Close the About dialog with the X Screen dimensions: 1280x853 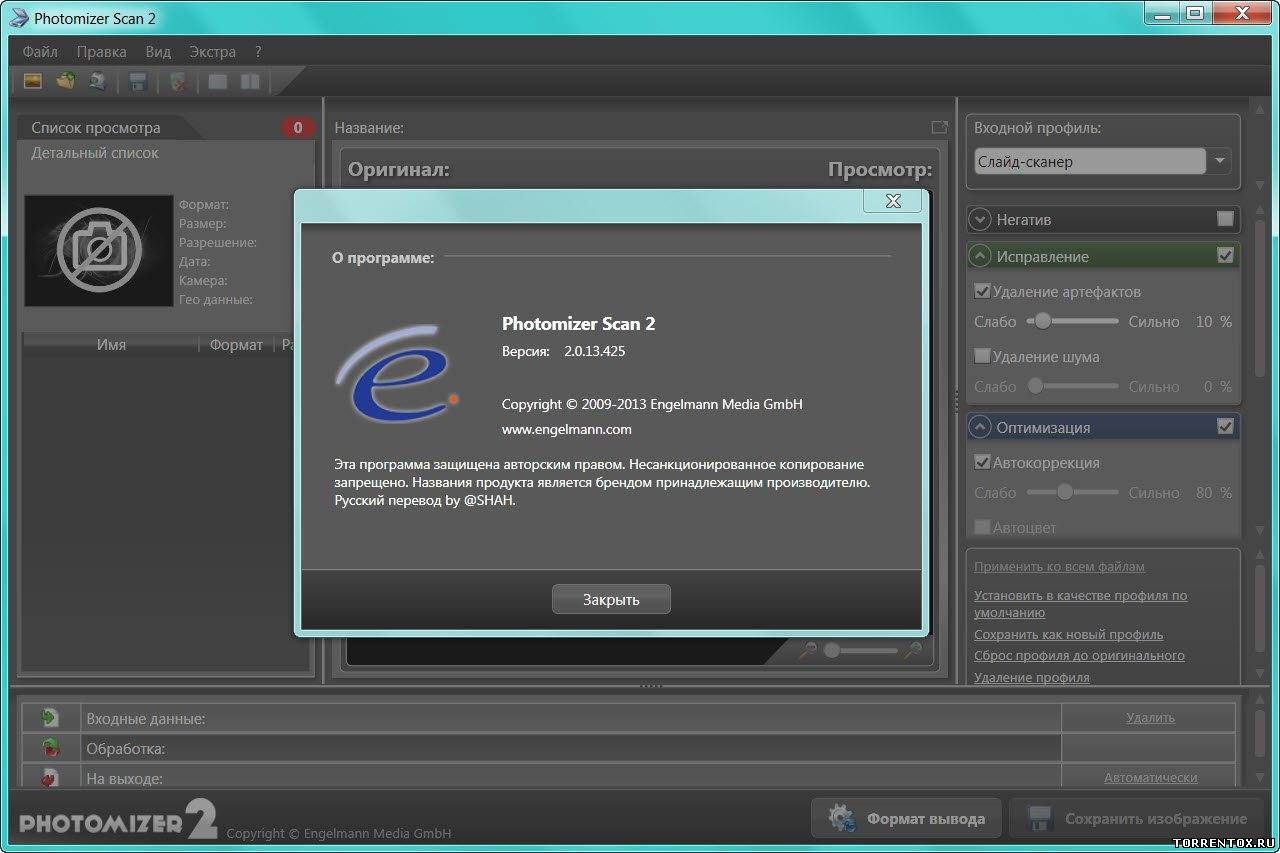pos(893,201)
